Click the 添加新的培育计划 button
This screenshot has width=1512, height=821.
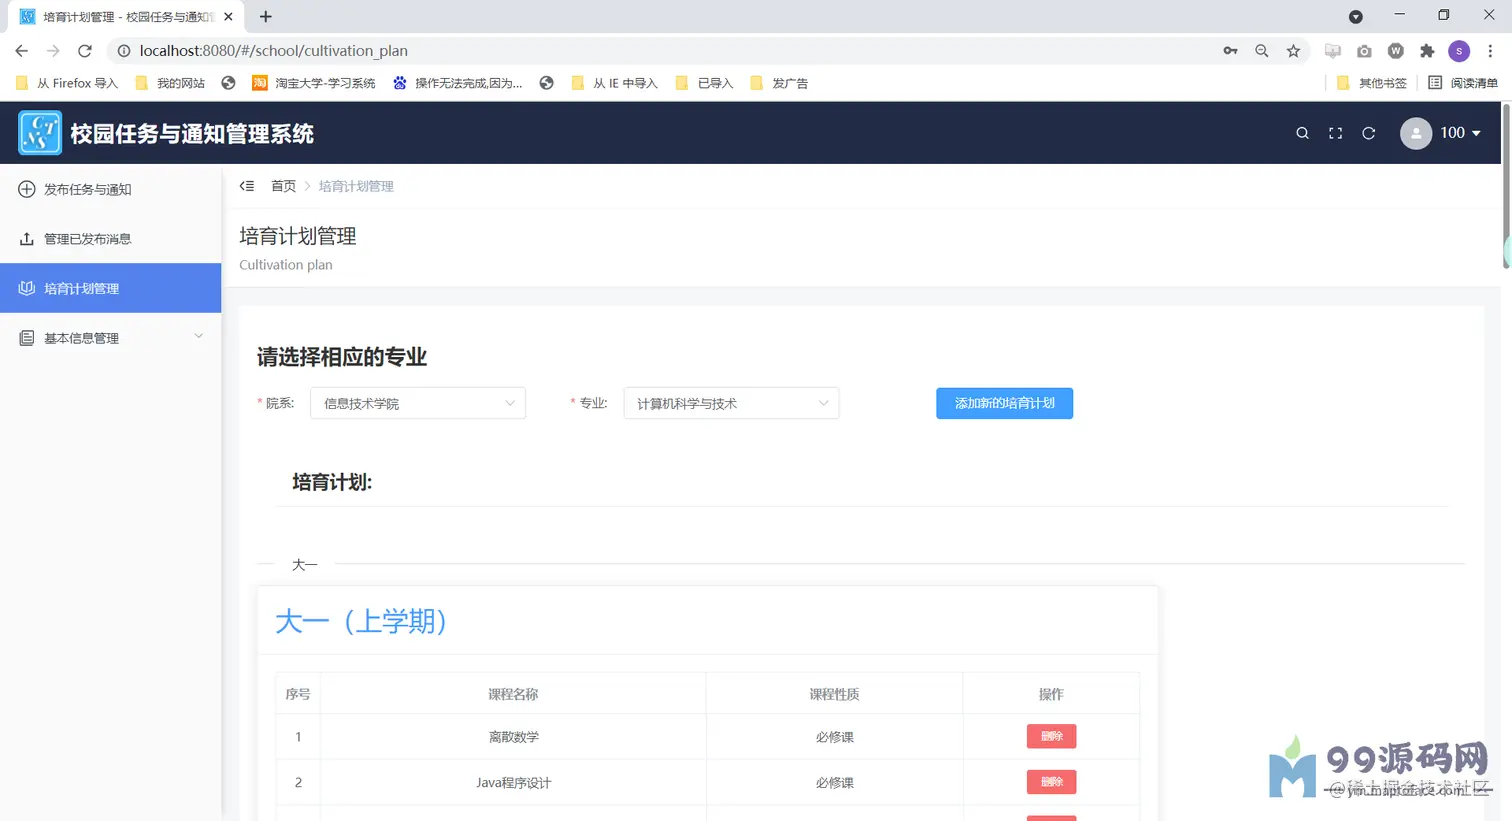(1004, 403)
